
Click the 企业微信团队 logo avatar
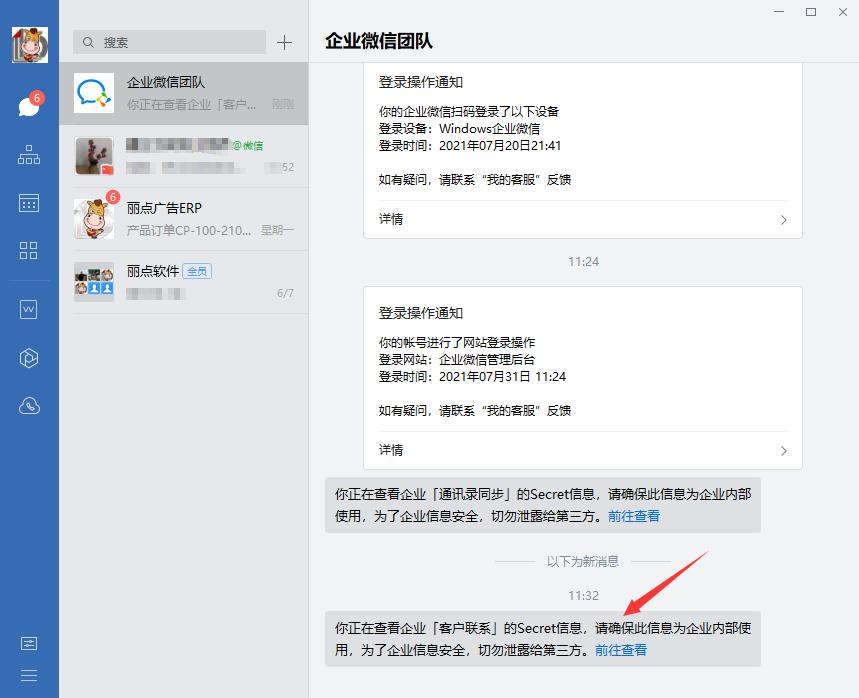pyautogui.click(x=94, y=93)
